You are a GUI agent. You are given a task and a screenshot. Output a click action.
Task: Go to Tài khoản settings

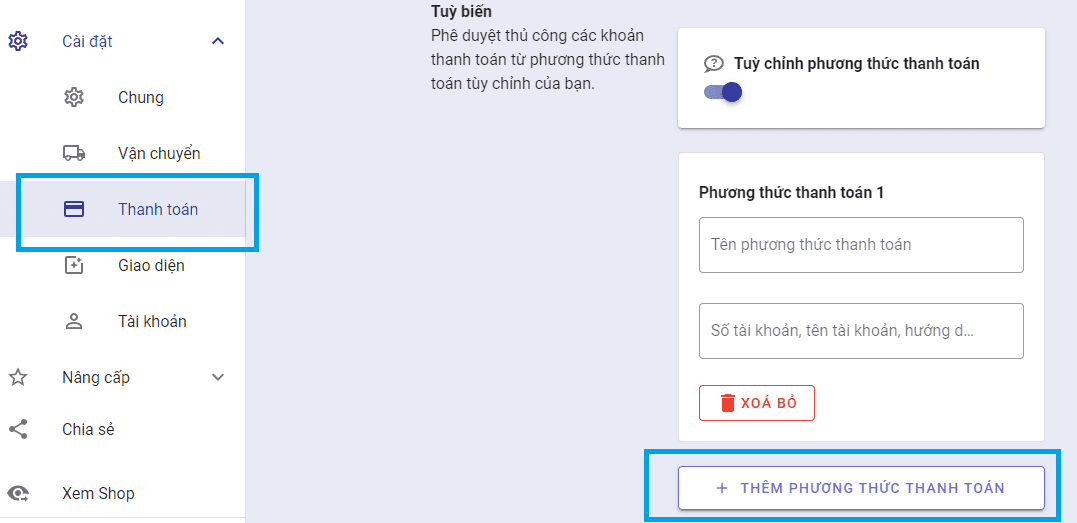(x=152, y=322)
